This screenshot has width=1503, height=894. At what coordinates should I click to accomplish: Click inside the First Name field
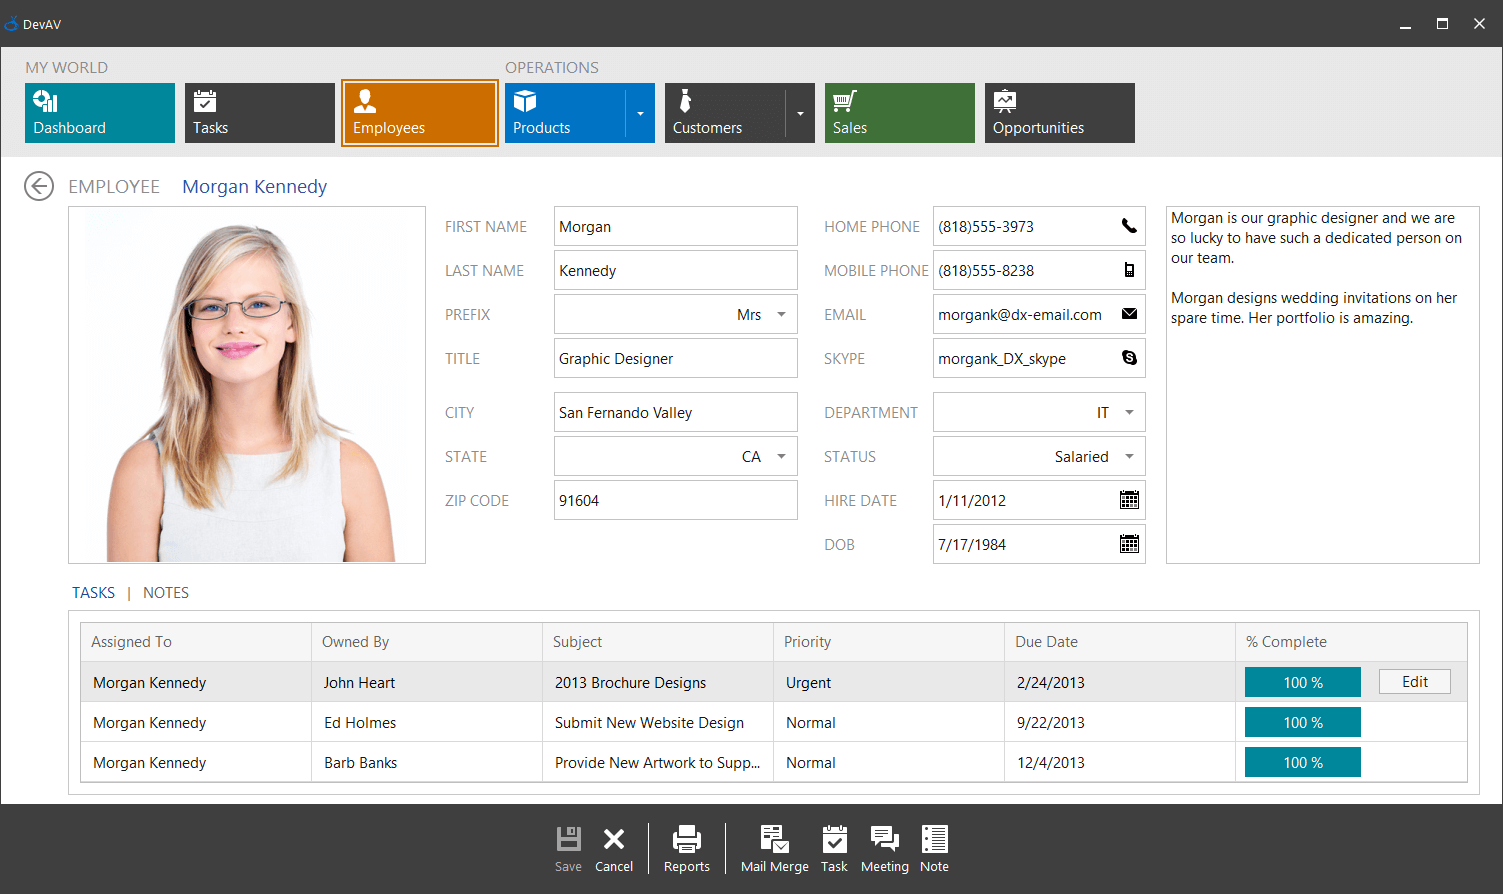pyautogui.click(x=675, y=226)
